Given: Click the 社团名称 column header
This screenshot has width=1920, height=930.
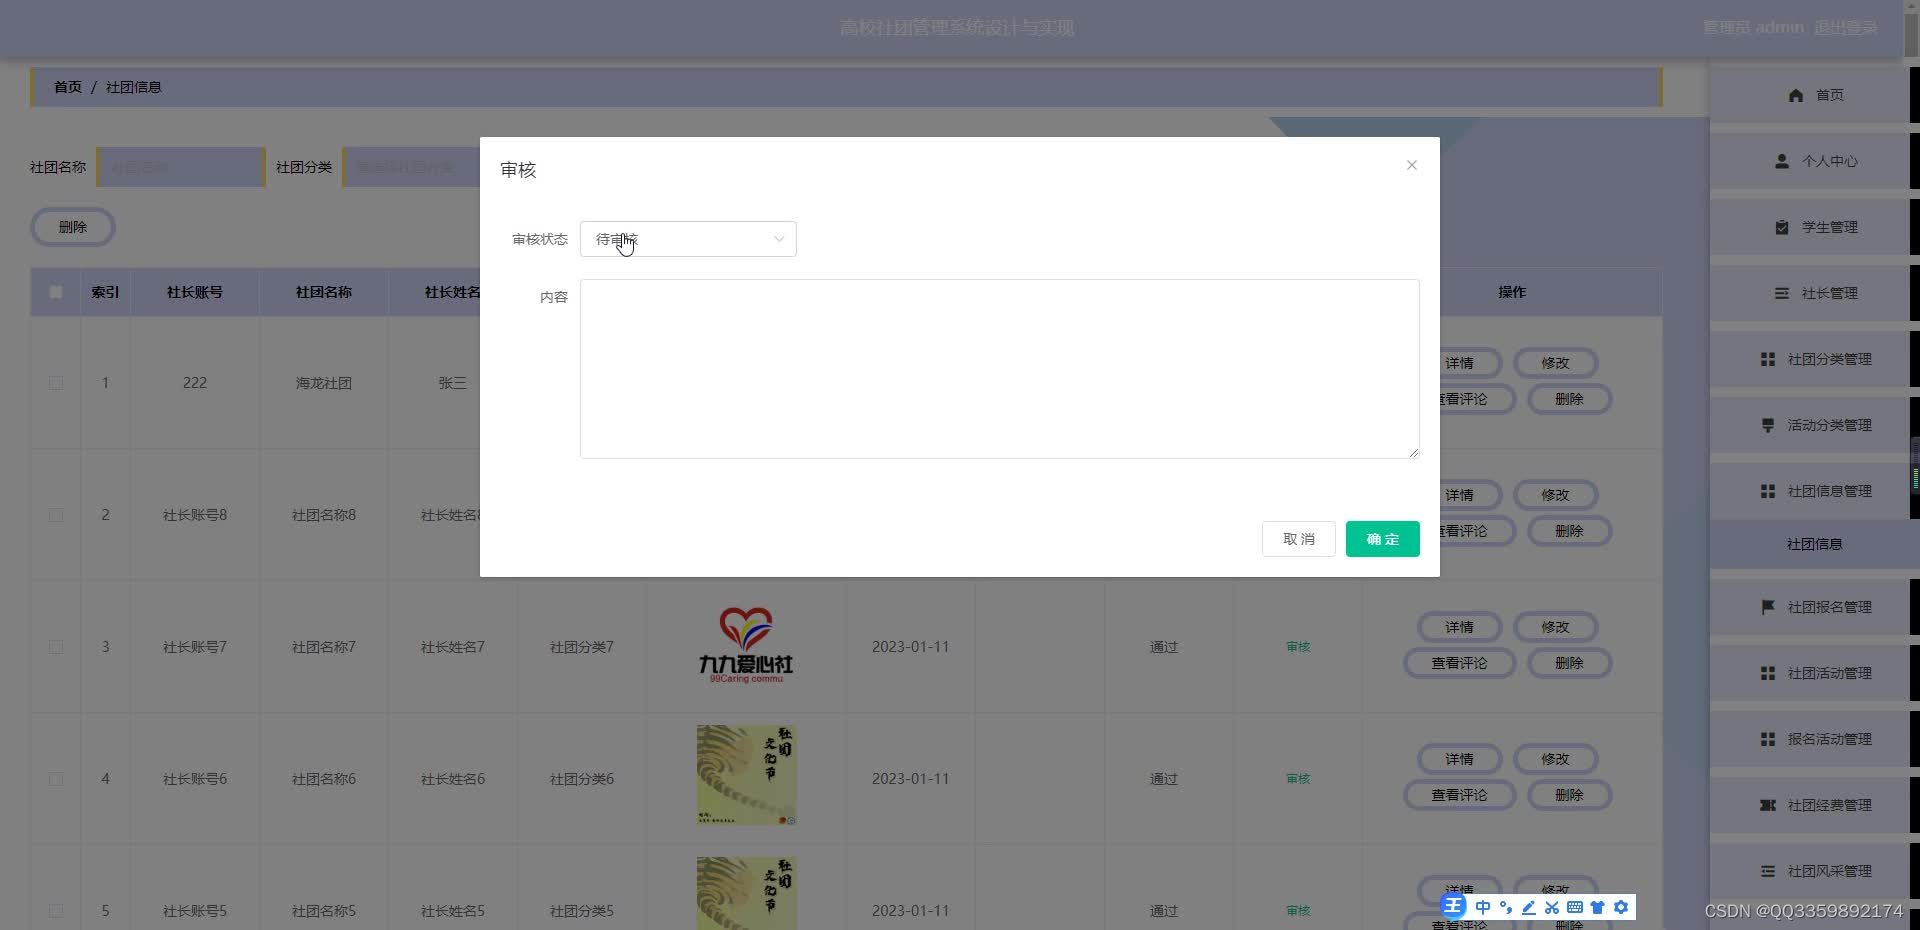Looking at the screenshot, I should click(x=323, y=292).
